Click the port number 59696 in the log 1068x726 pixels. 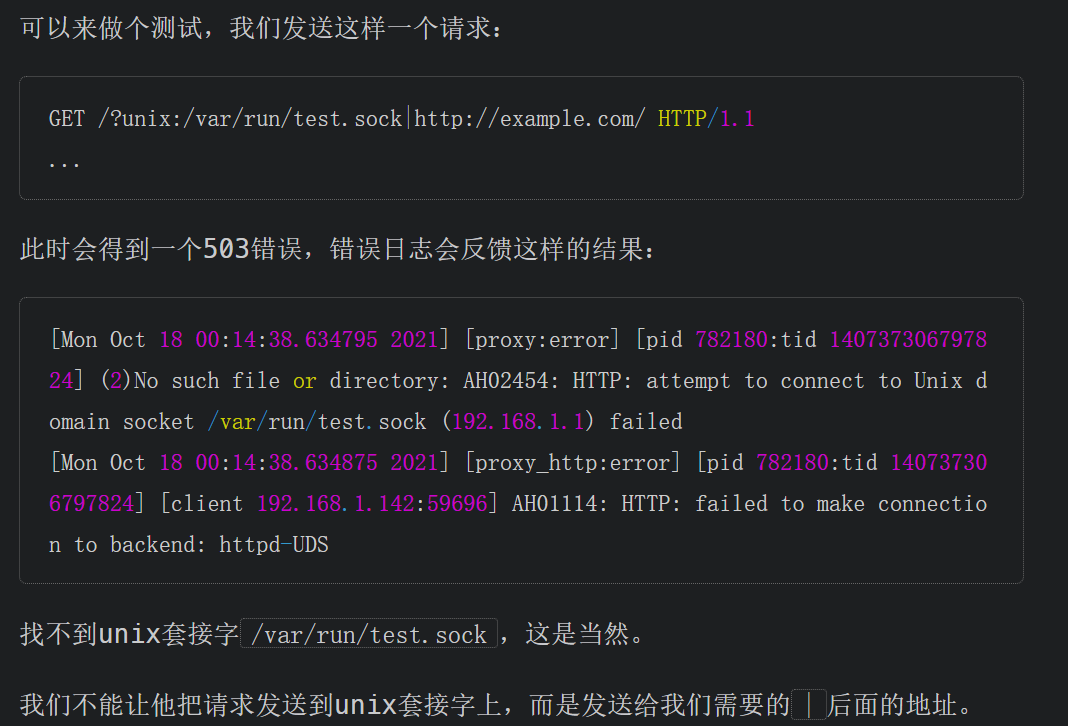tap(457, 504)
